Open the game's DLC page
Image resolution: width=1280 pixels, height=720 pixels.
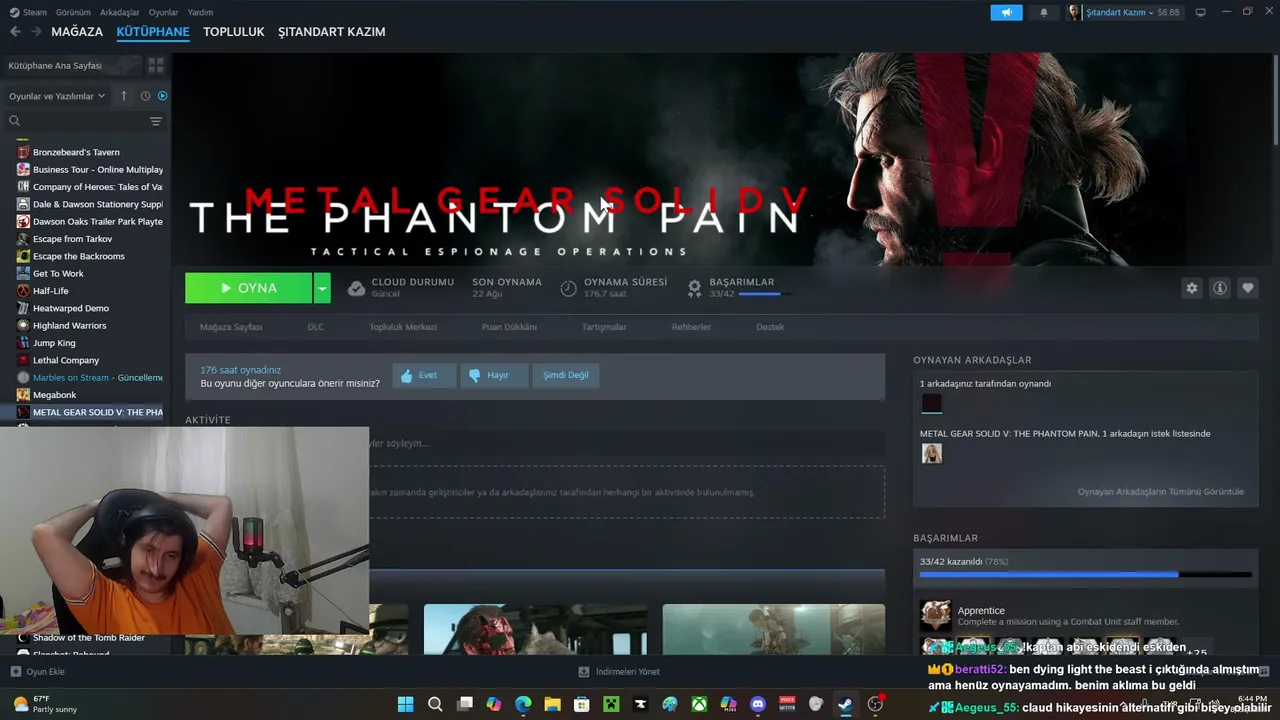(x=316, y=327)
